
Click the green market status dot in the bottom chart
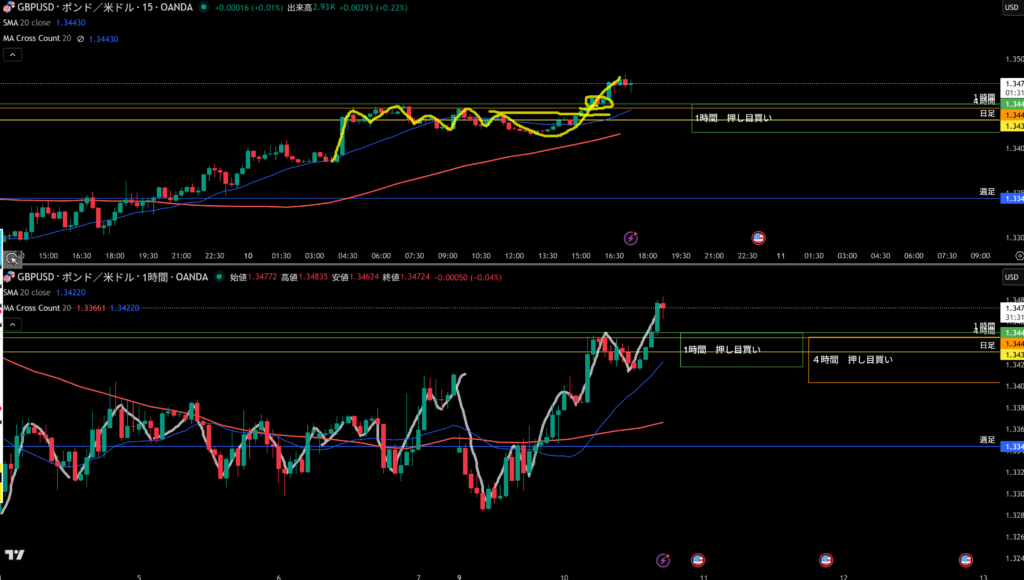click(x=218, y=277)
